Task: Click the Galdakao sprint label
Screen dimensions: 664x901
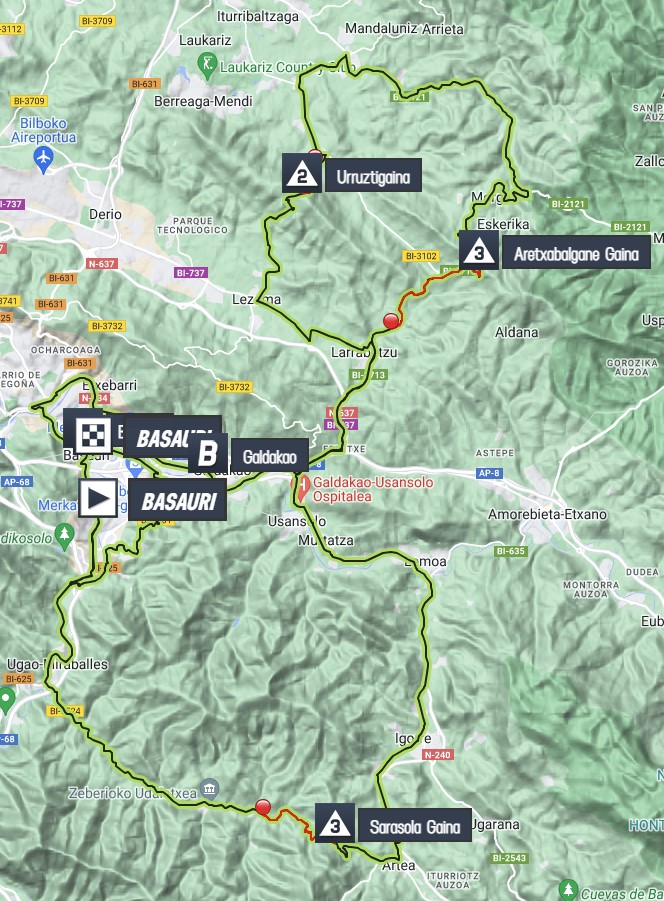Action: pos(270,456)
